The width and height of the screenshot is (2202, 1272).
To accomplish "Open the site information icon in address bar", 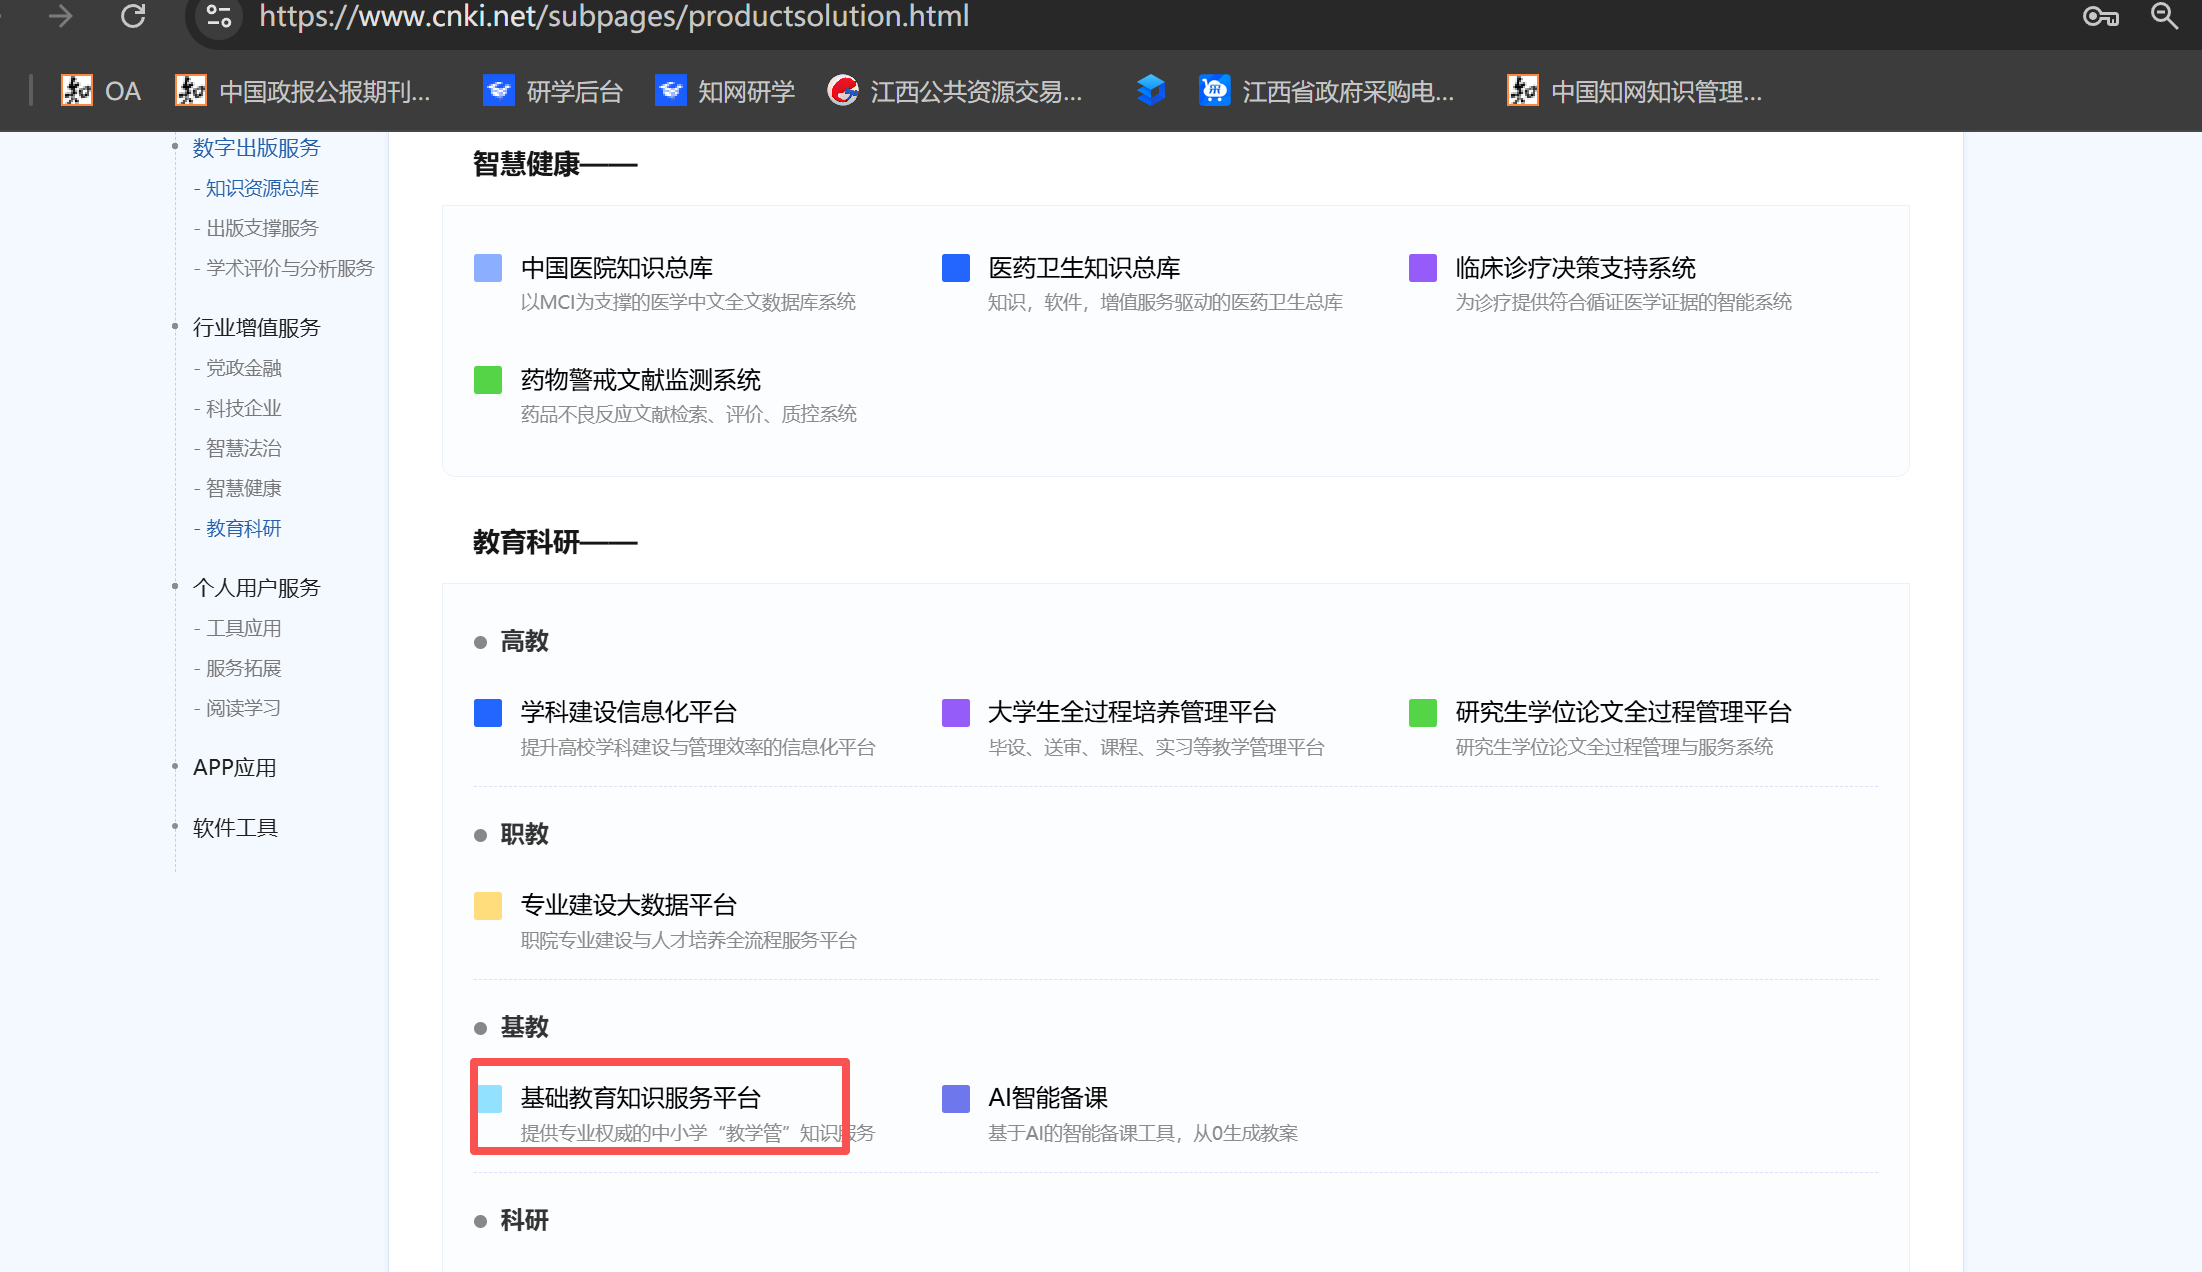I will pos(219,16).
